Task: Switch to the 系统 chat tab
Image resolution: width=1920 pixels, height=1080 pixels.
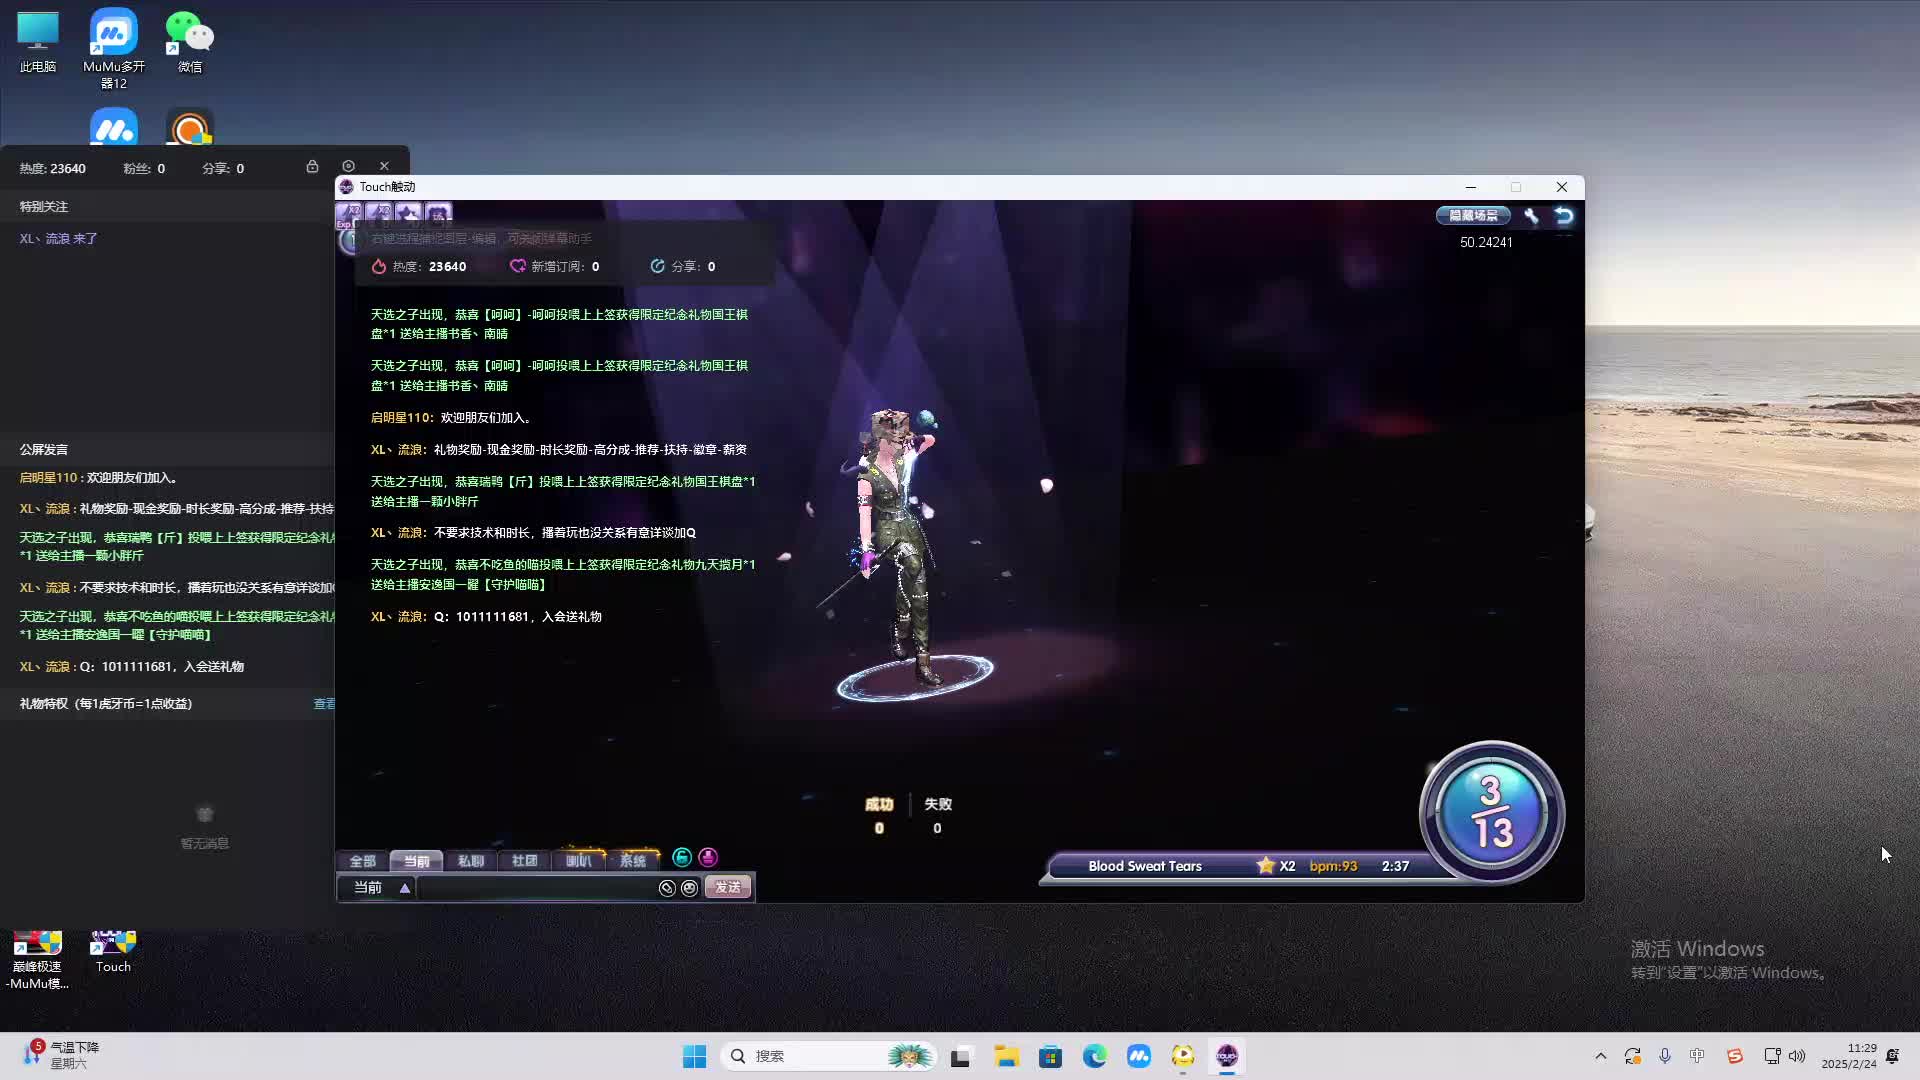Action: (x=633, y=861)
